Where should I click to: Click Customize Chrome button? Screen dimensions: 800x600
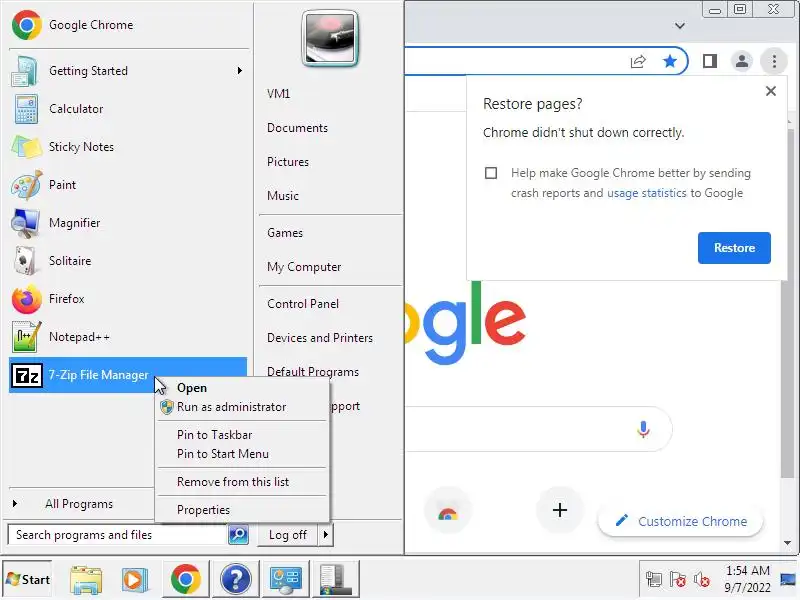coord(680,521)
